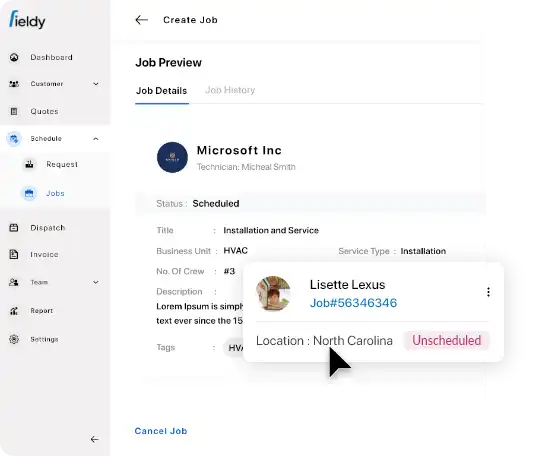Click the Report chart icon
Screen dimensions: 534x456
(14, 311)
